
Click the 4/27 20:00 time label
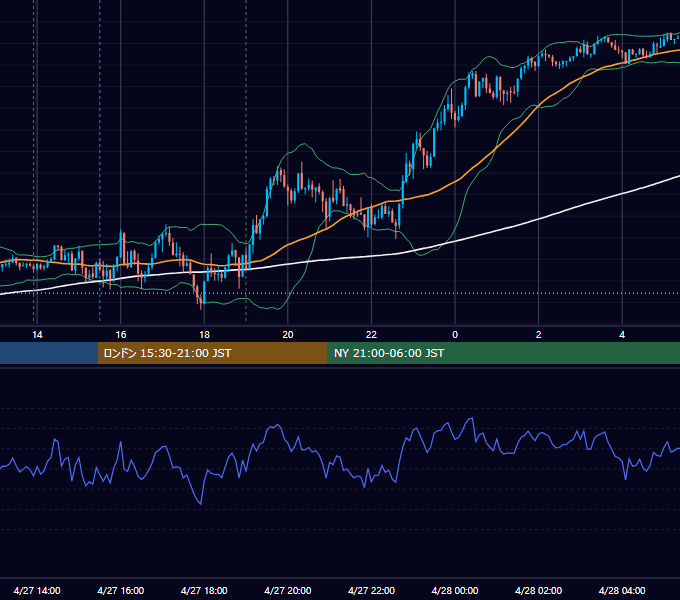tap(288, 590)
